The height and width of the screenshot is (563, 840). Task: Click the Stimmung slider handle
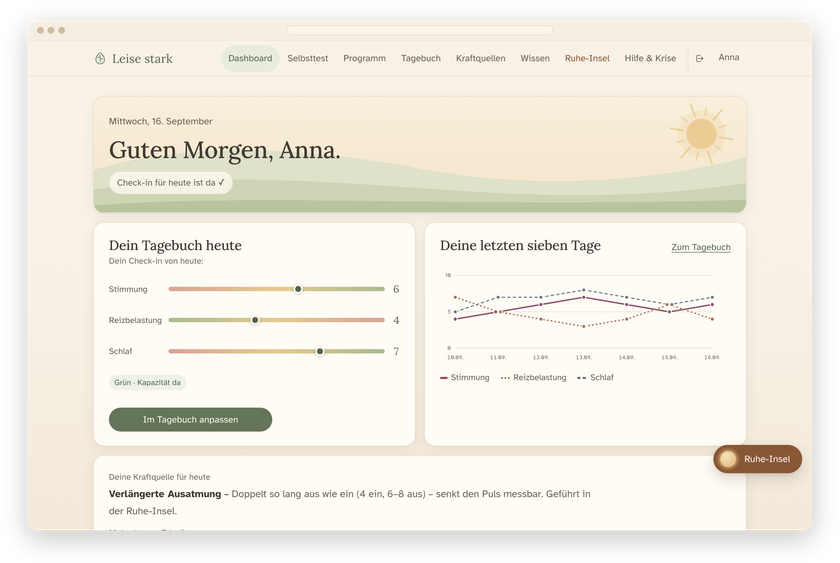pyautogui.click(x=298, y=289)
